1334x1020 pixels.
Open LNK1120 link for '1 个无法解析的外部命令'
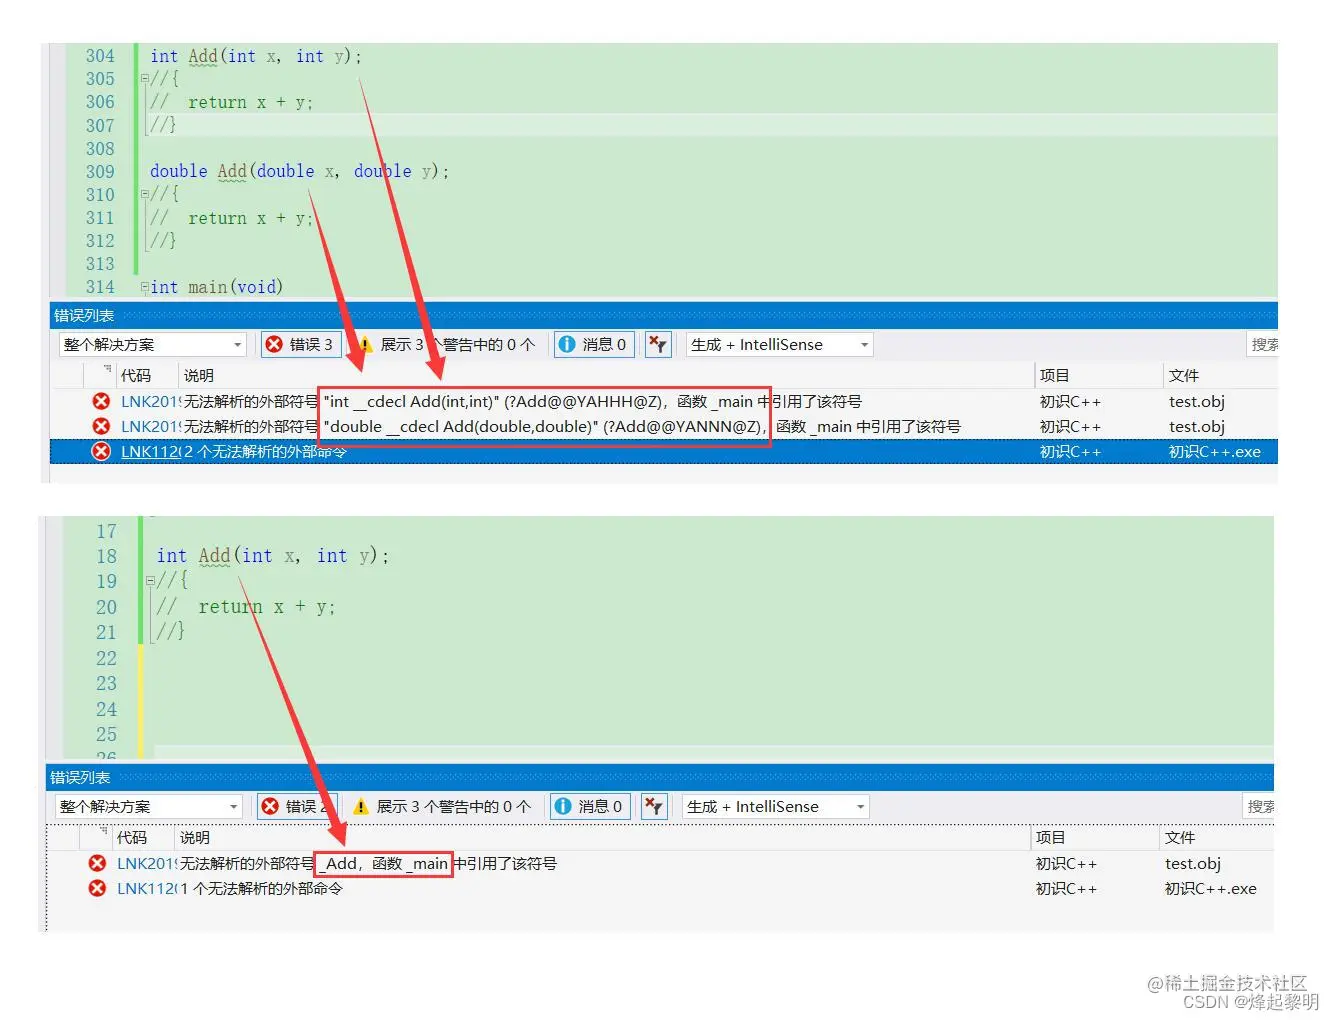click(146, 888)
